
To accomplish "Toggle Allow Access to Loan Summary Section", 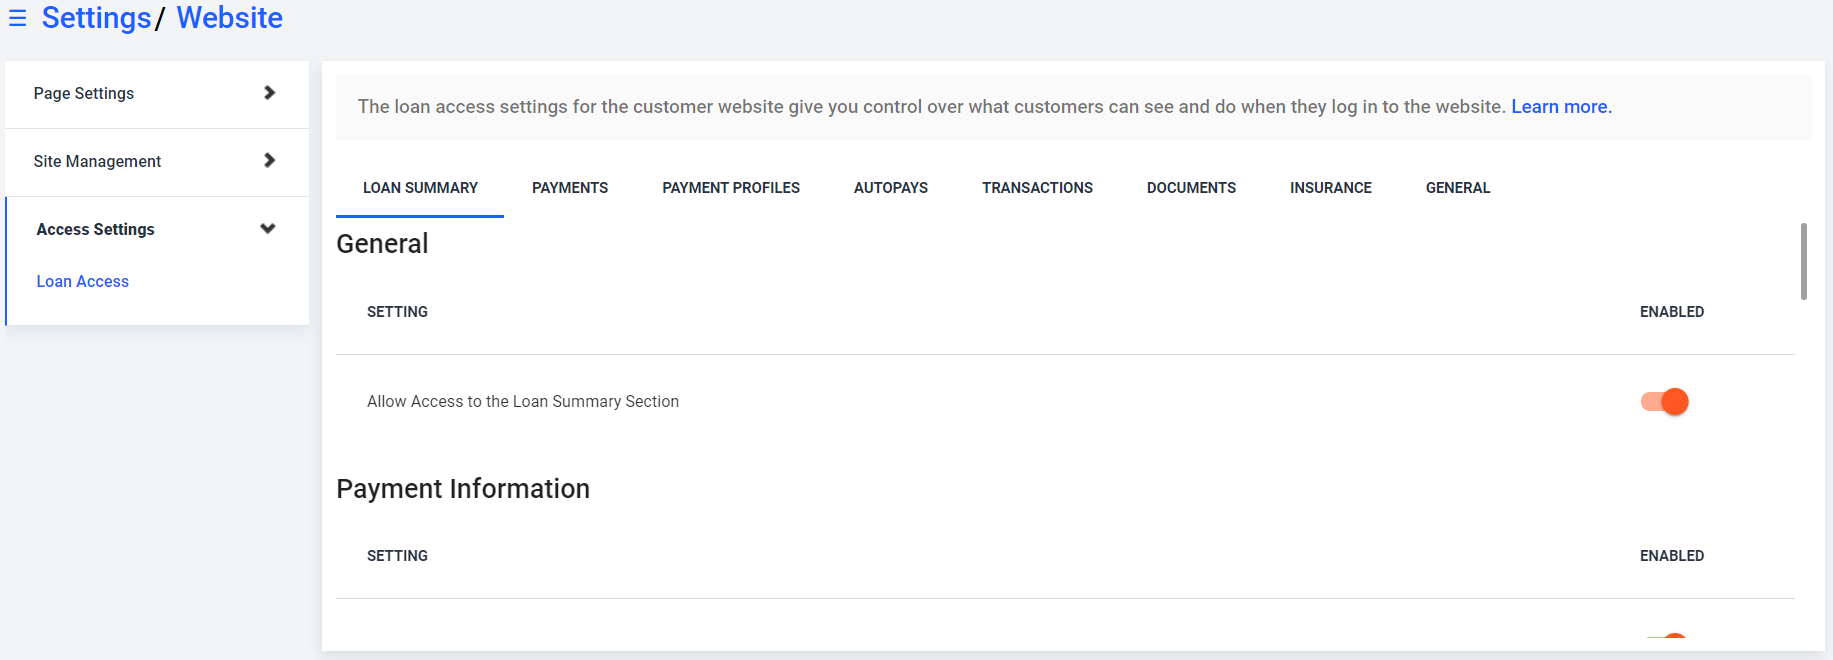I will (x=1665, y=402).
